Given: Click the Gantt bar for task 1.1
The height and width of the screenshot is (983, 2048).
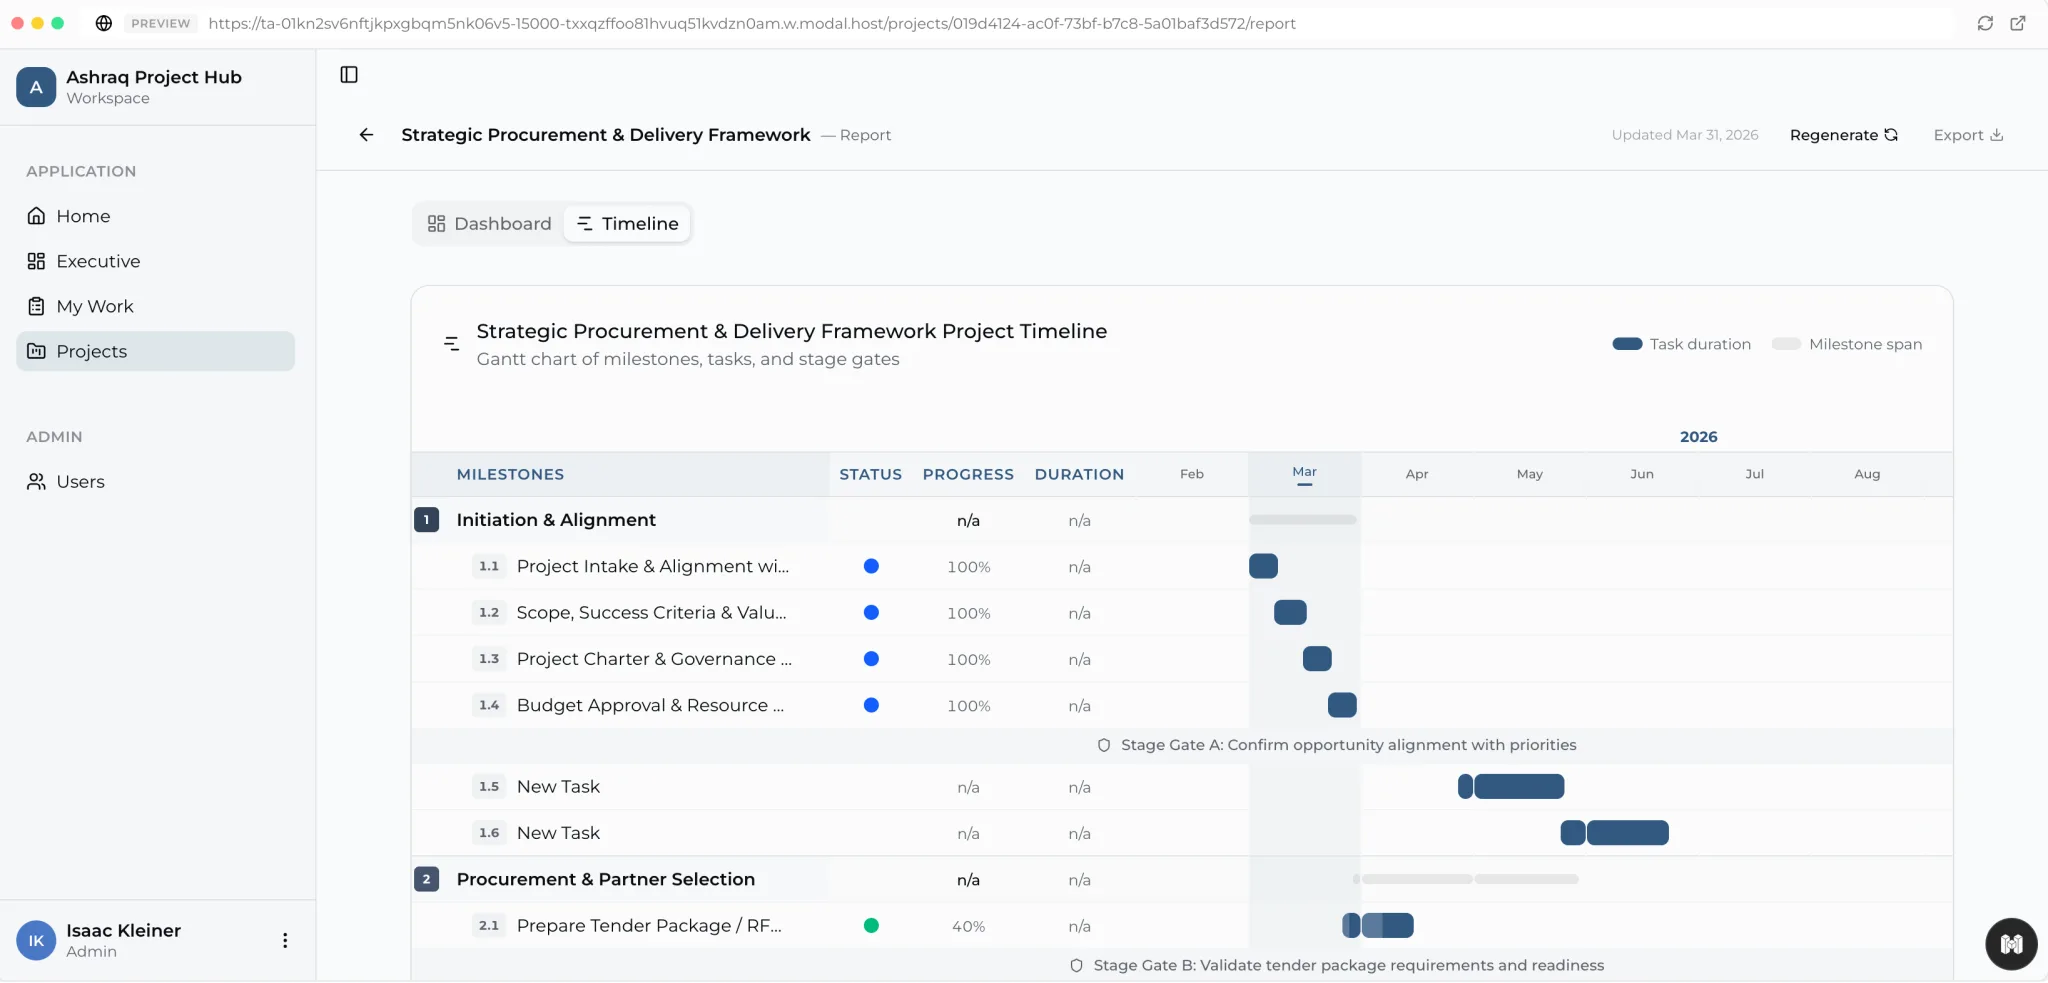Looking at the screenshot, I should [1263, 566].
